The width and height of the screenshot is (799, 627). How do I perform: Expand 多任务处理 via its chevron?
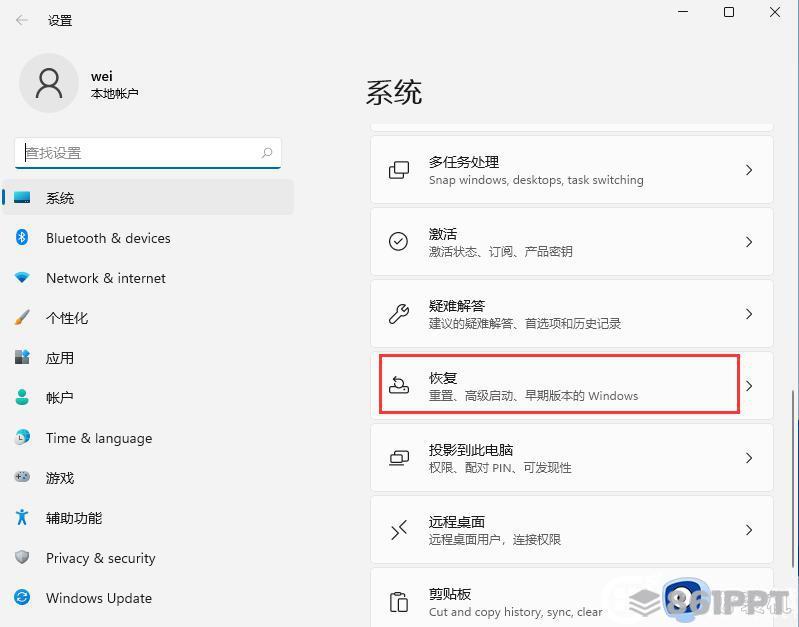(x=749, y=170)
